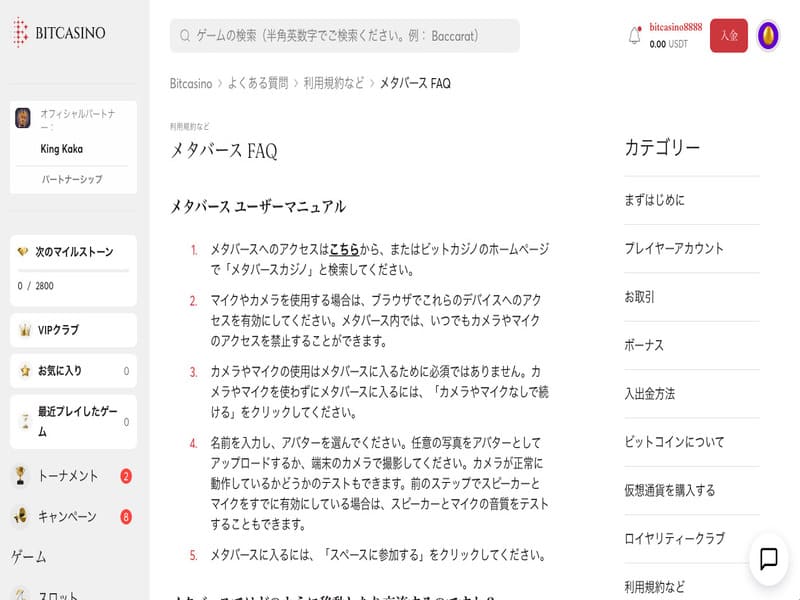Select まずはじめに category
This screenshot has width=800, height=600.
(x=654, y=200)
